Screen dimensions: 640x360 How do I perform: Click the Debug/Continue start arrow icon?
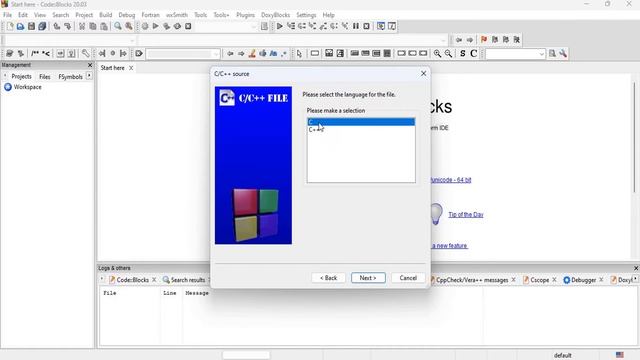(280, 26)
